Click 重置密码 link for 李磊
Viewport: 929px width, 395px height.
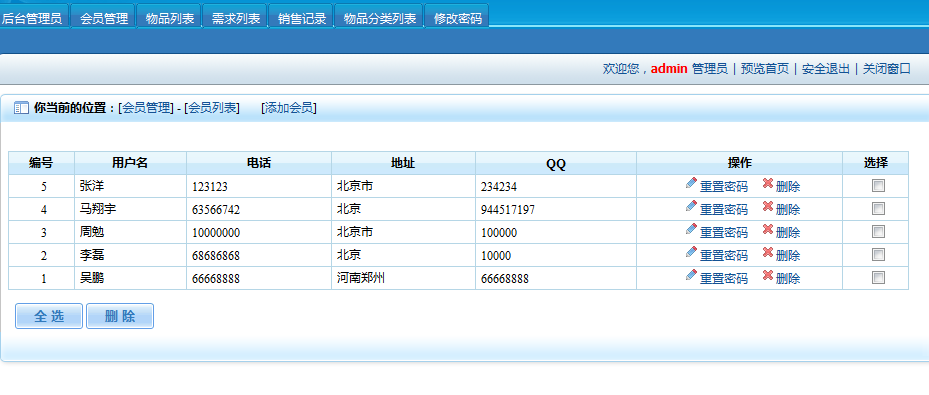[x=724, y=255]
